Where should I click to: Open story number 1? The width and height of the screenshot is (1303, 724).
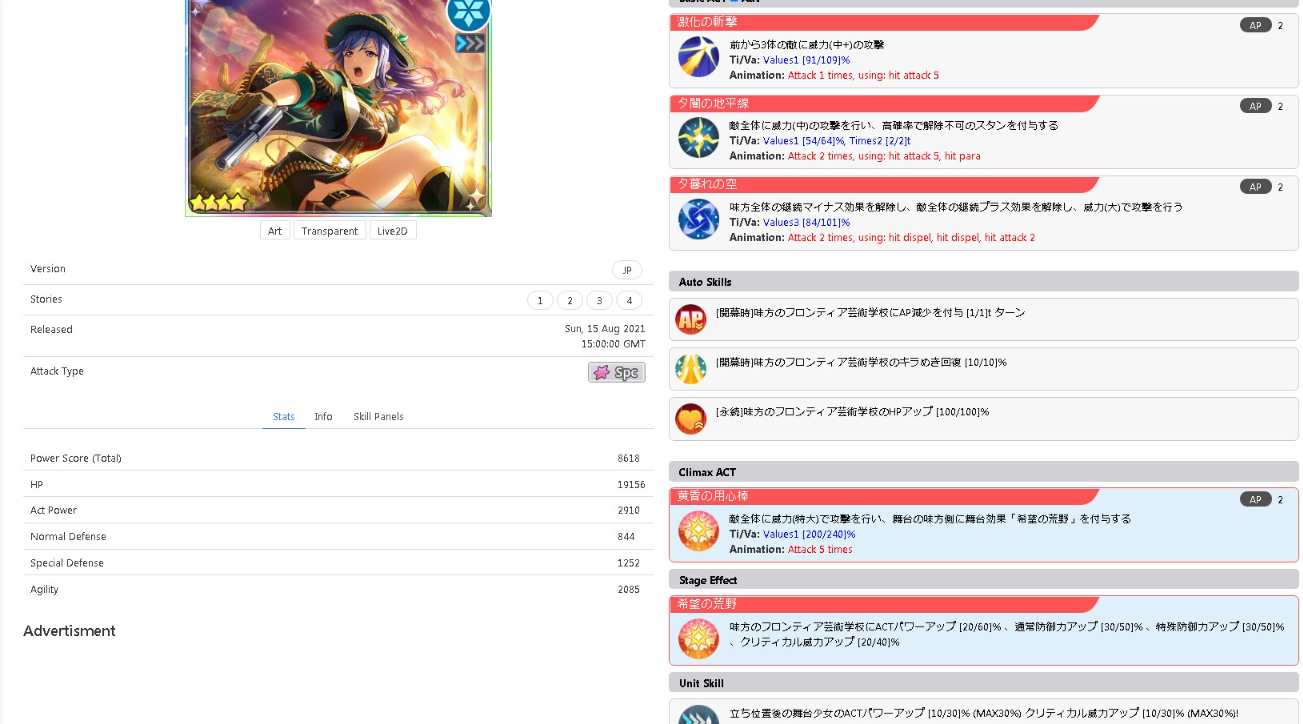point(540,300)
